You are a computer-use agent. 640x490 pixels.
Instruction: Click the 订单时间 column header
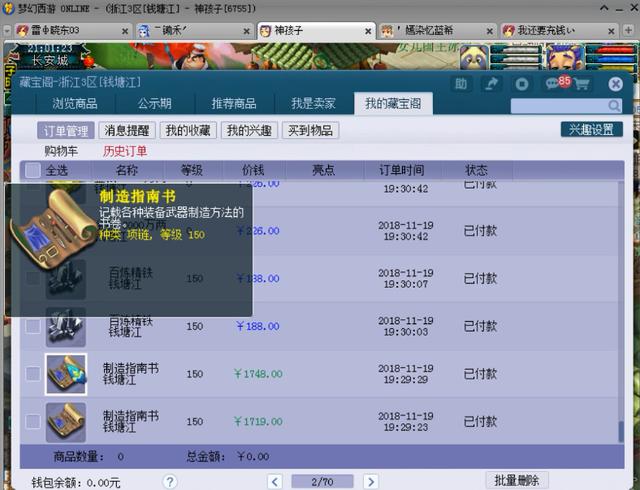[402, 170]
